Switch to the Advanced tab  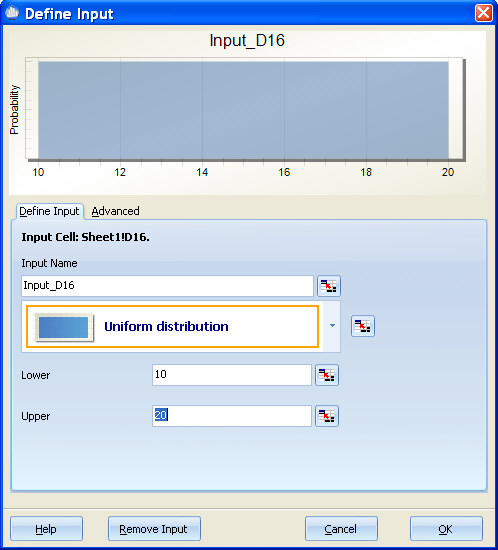point(115,211)
